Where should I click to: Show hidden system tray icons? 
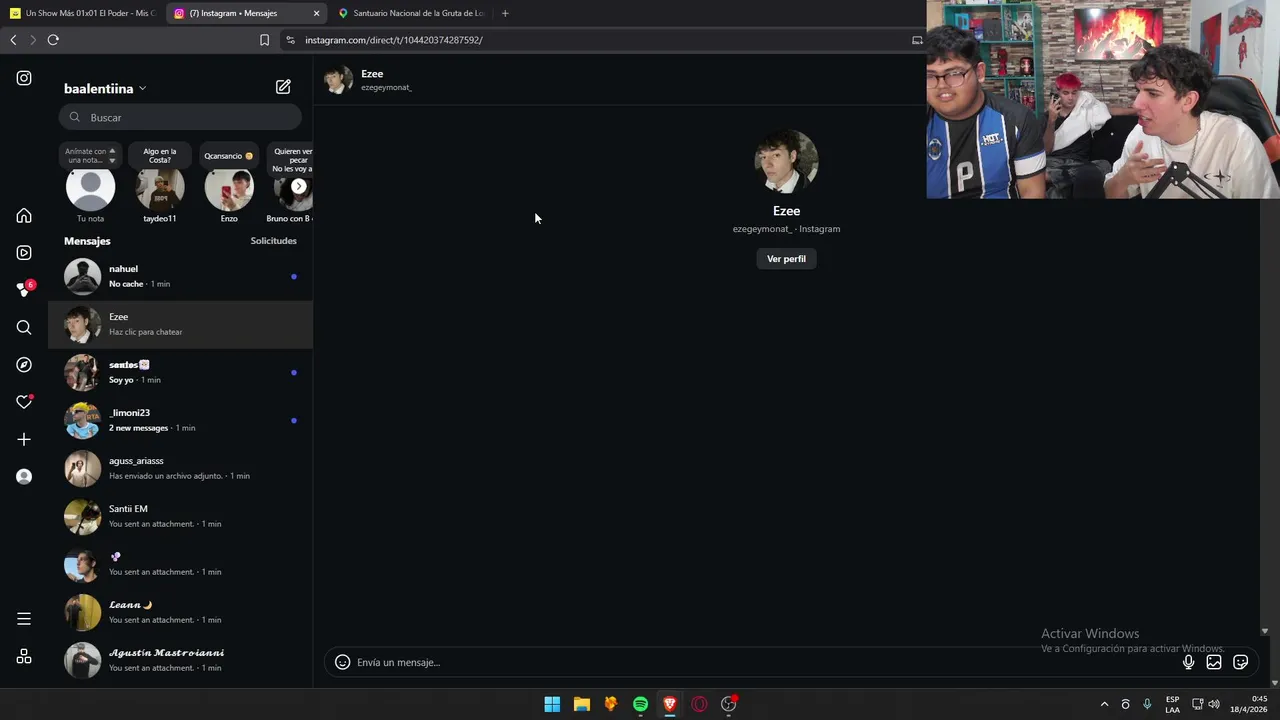pyautogui.click(x=1104, y=704)
